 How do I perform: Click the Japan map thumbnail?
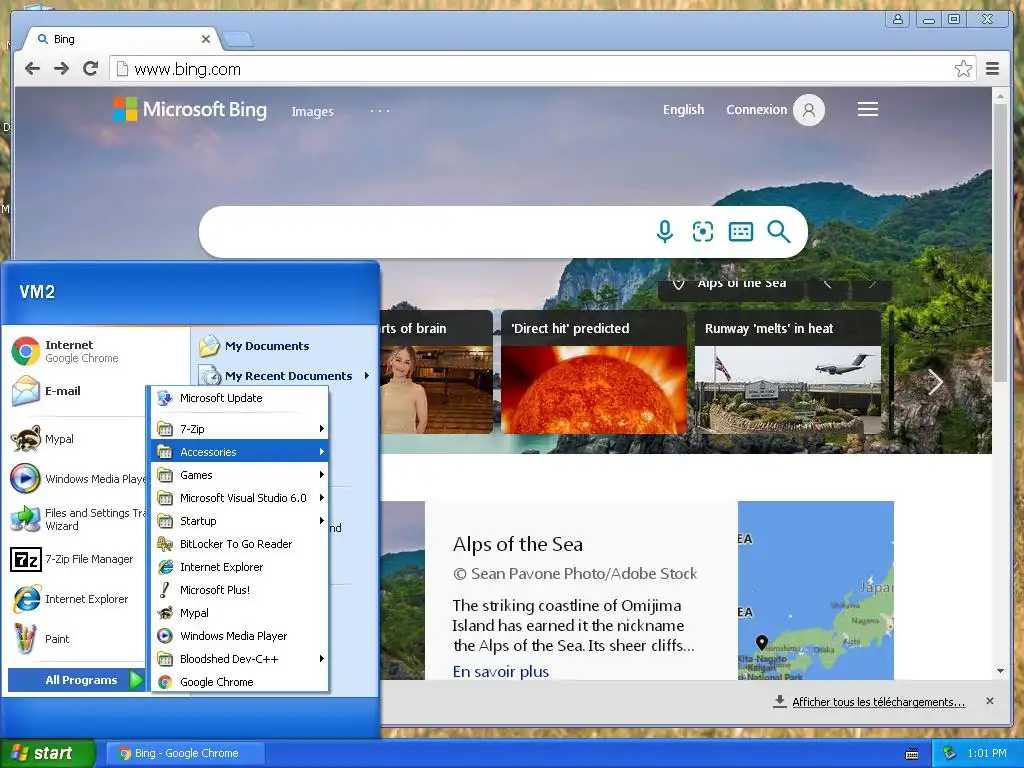click(x=815, y=590)
